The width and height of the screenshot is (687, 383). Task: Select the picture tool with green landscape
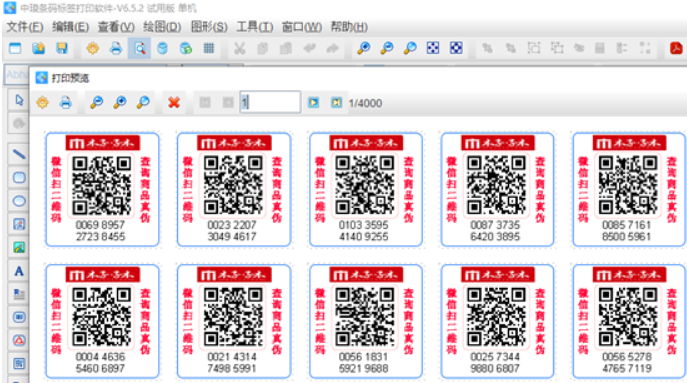pos(19,248)
